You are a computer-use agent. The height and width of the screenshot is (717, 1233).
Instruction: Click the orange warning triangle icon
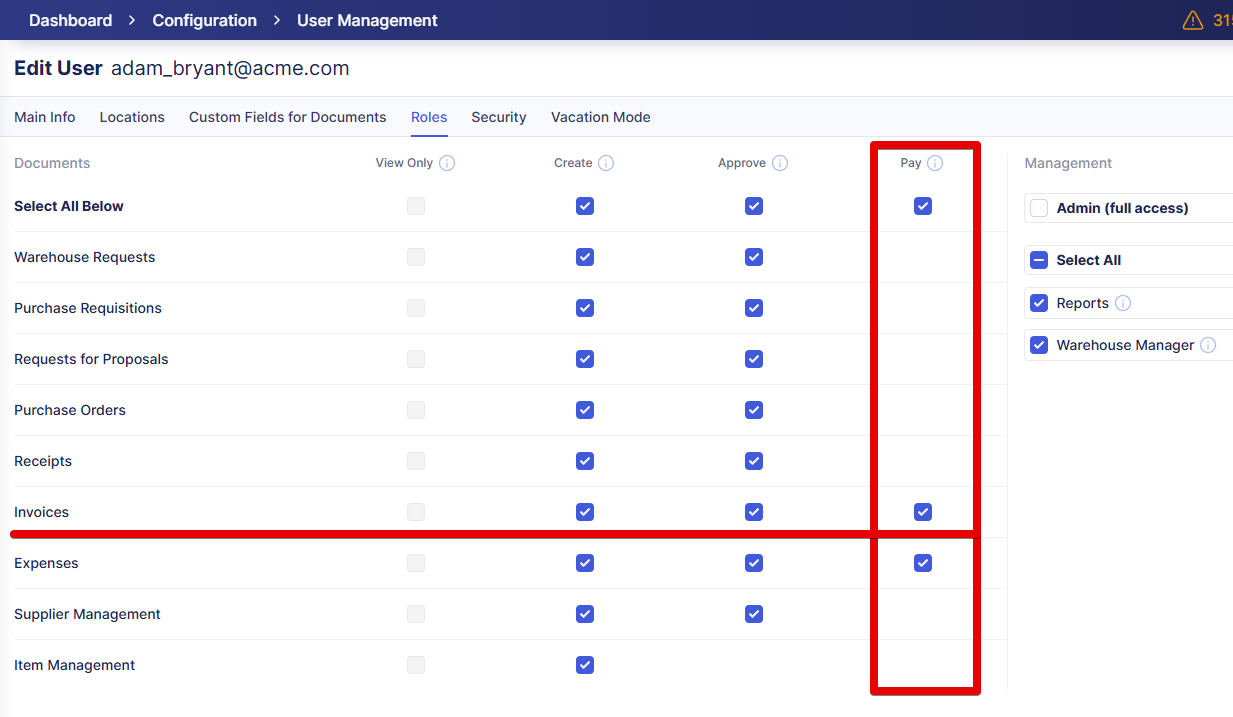tap(1192, 20)
